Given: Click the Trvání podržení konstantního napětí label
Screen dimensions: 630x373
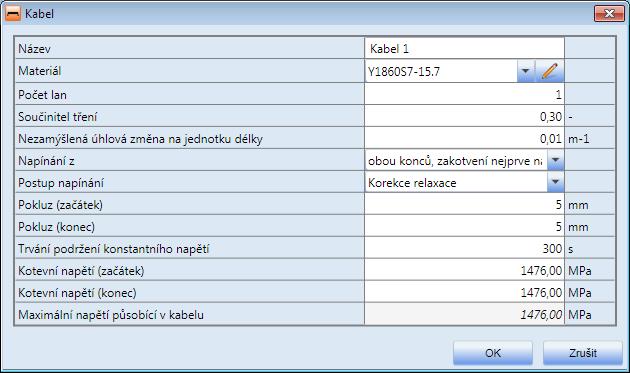Looking at the screenshot, I should (114, 249).
